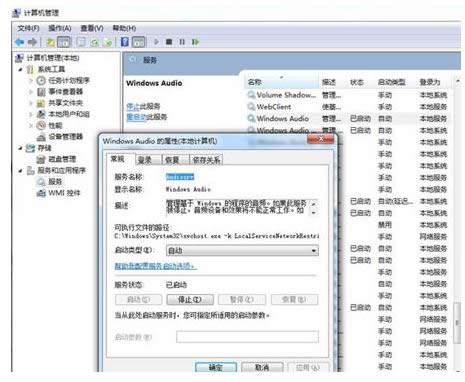The width and height of the screenshot is (465, 382).
Task: Click the 自动(延迟 startup type cell
Action: click(x=395, y=201)
